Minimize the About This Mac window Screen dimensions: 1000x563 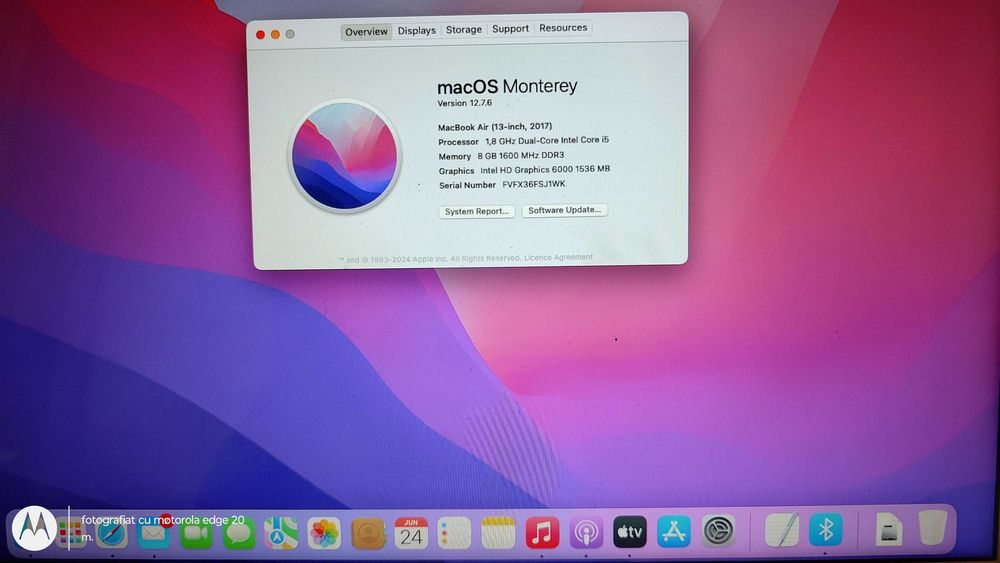point(275,34)
